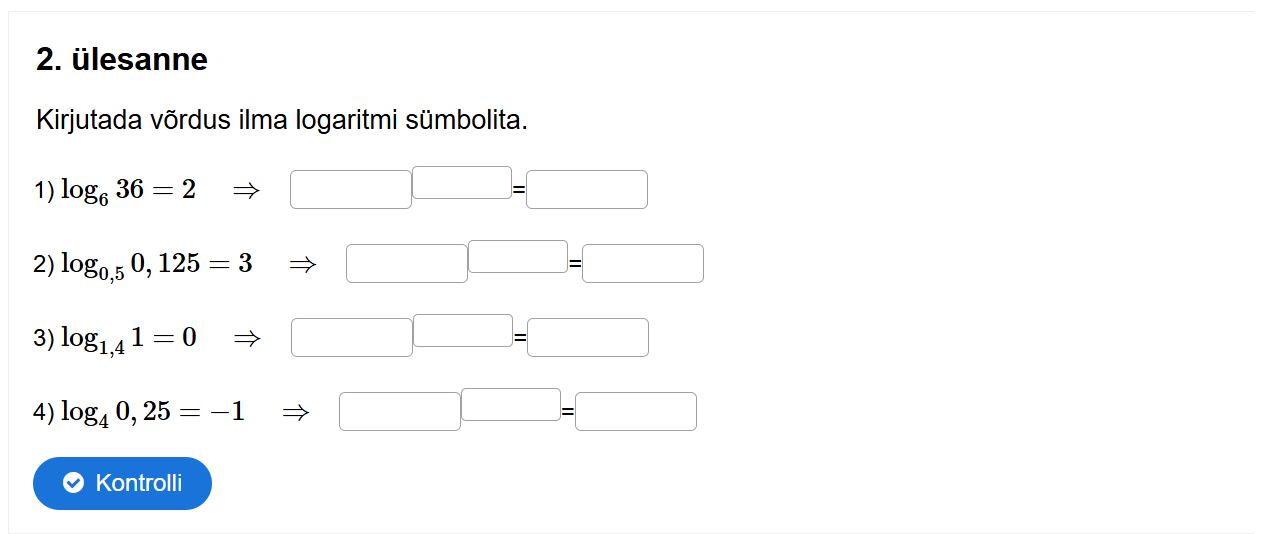This screenshot has width=1265, height=534.
Task: Click the log₁,₄ 1 = 0 expression
Action: [128, 338]
